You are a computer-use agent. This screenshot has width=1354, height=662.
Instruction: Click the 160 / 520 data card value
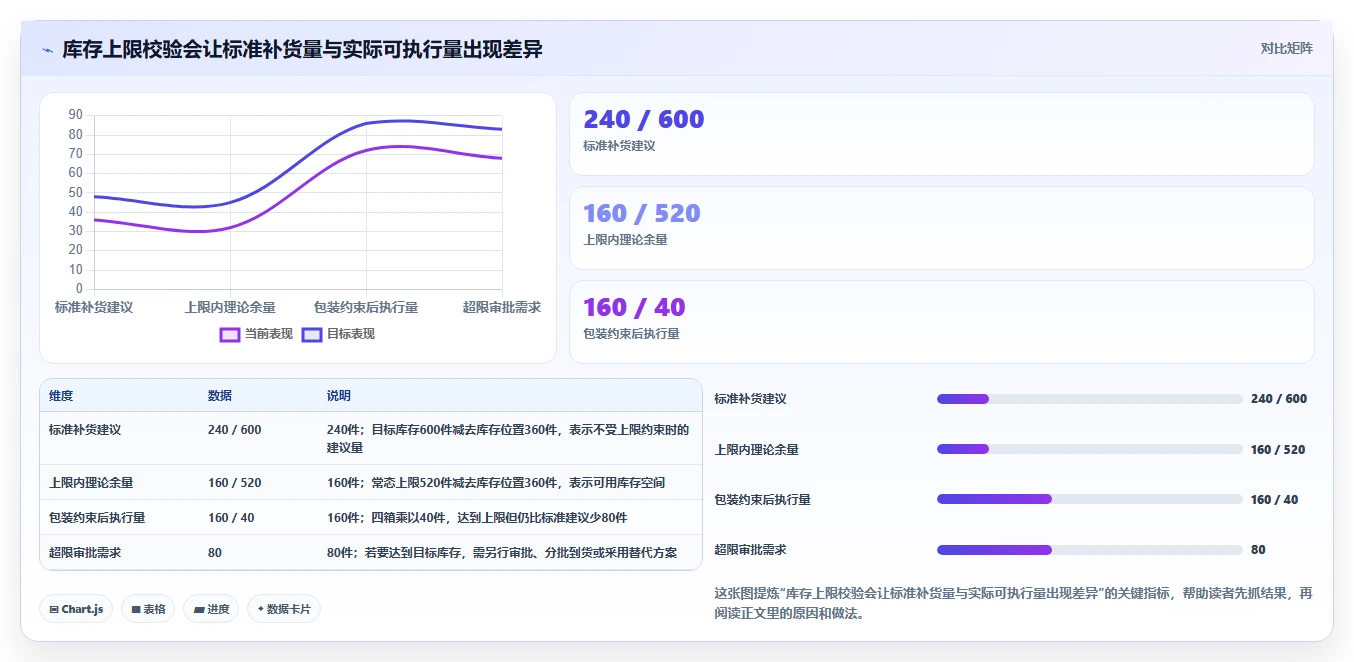tap(642, 213)
